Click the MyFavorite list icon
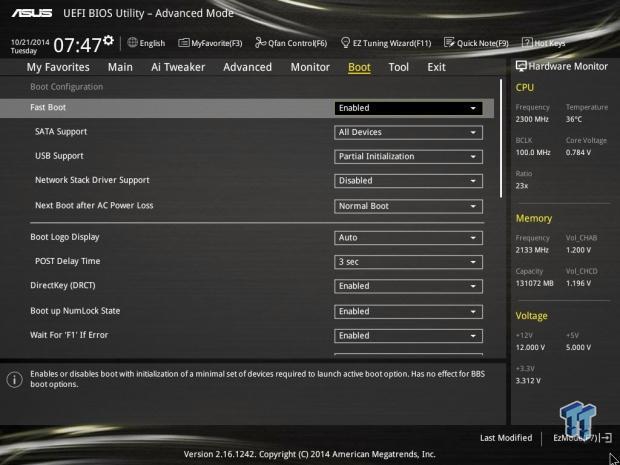 (x=183, y=43)
